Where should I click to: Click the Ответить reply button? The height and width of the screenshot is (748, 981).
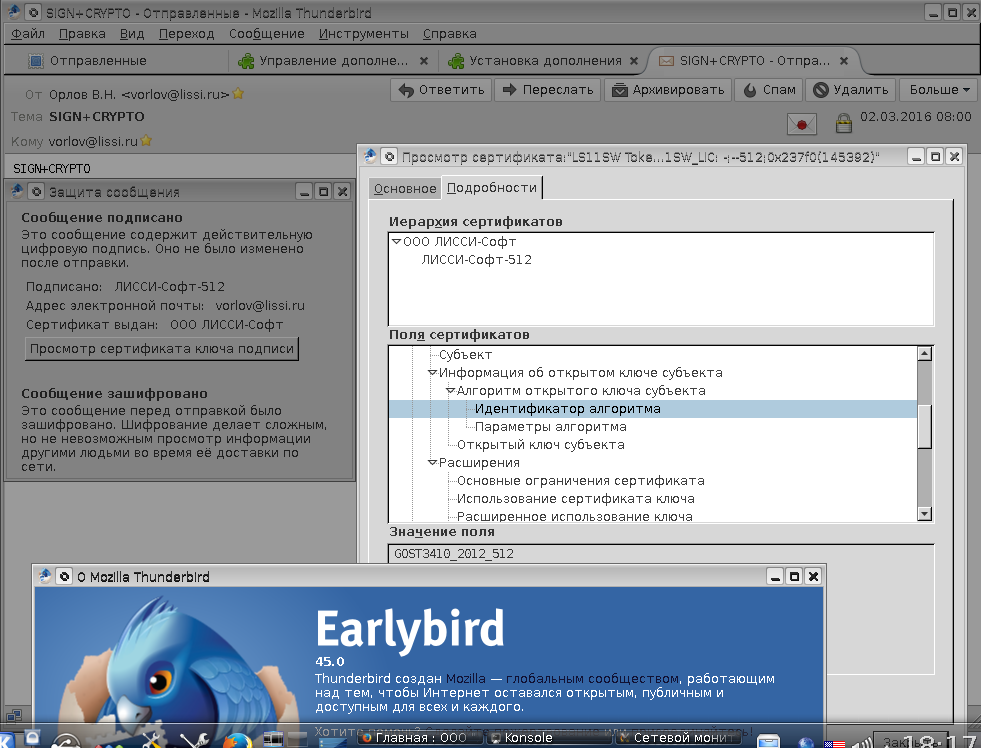(x=441, y=90)
